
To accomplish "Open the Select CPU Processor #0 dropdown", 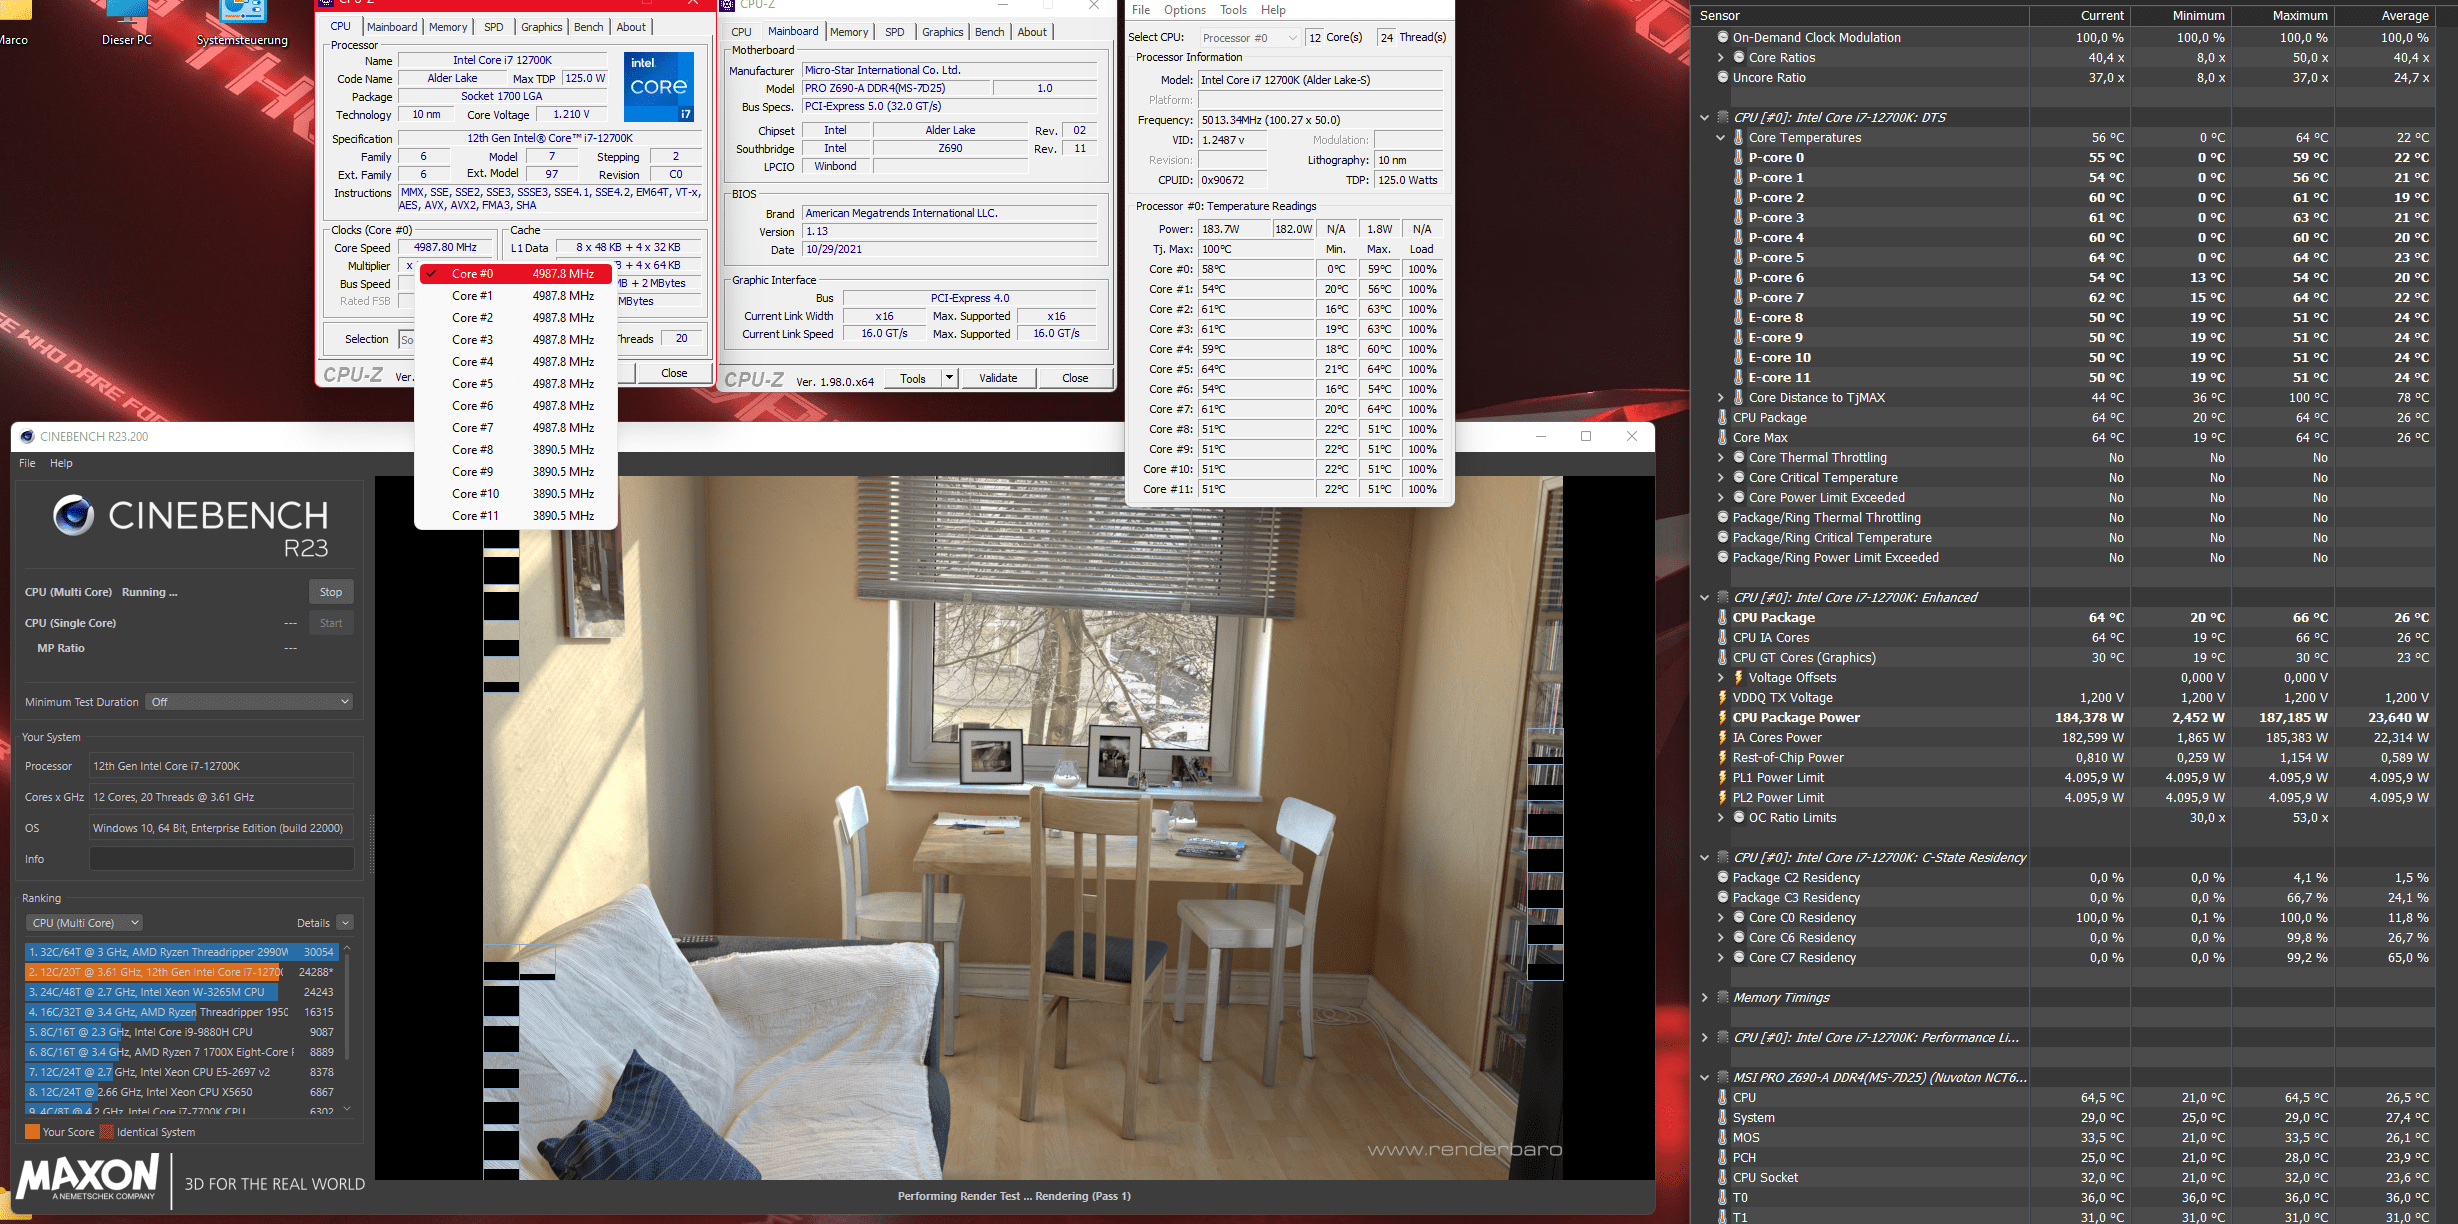I will [1249, 38].
